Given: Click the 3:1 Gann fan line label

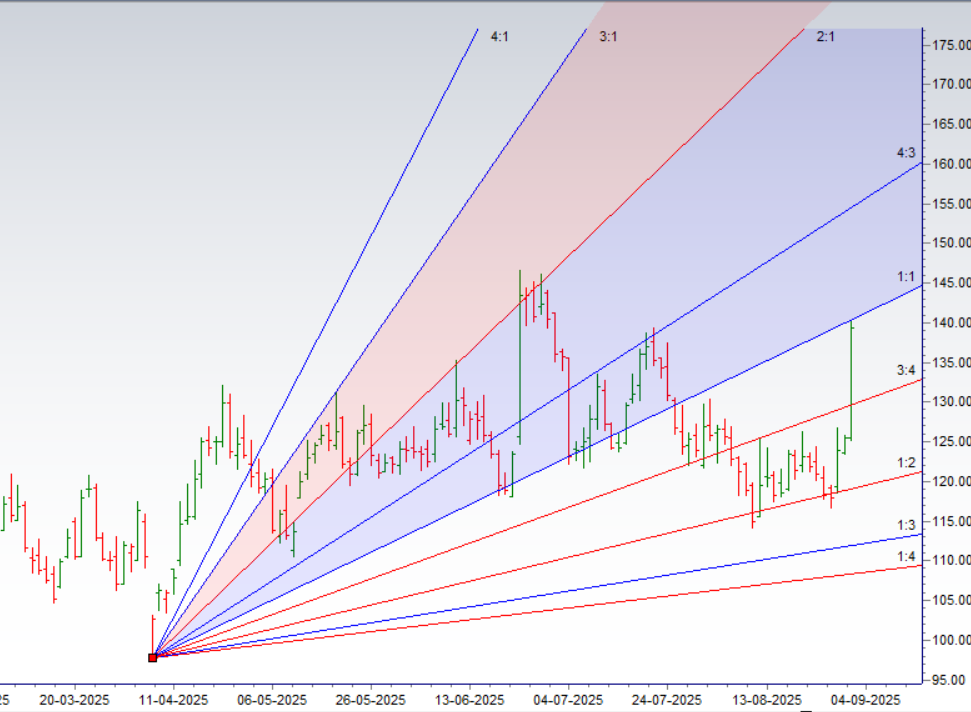Looking at the screenshot, I should pyautogui.click(x=608, y=36).
